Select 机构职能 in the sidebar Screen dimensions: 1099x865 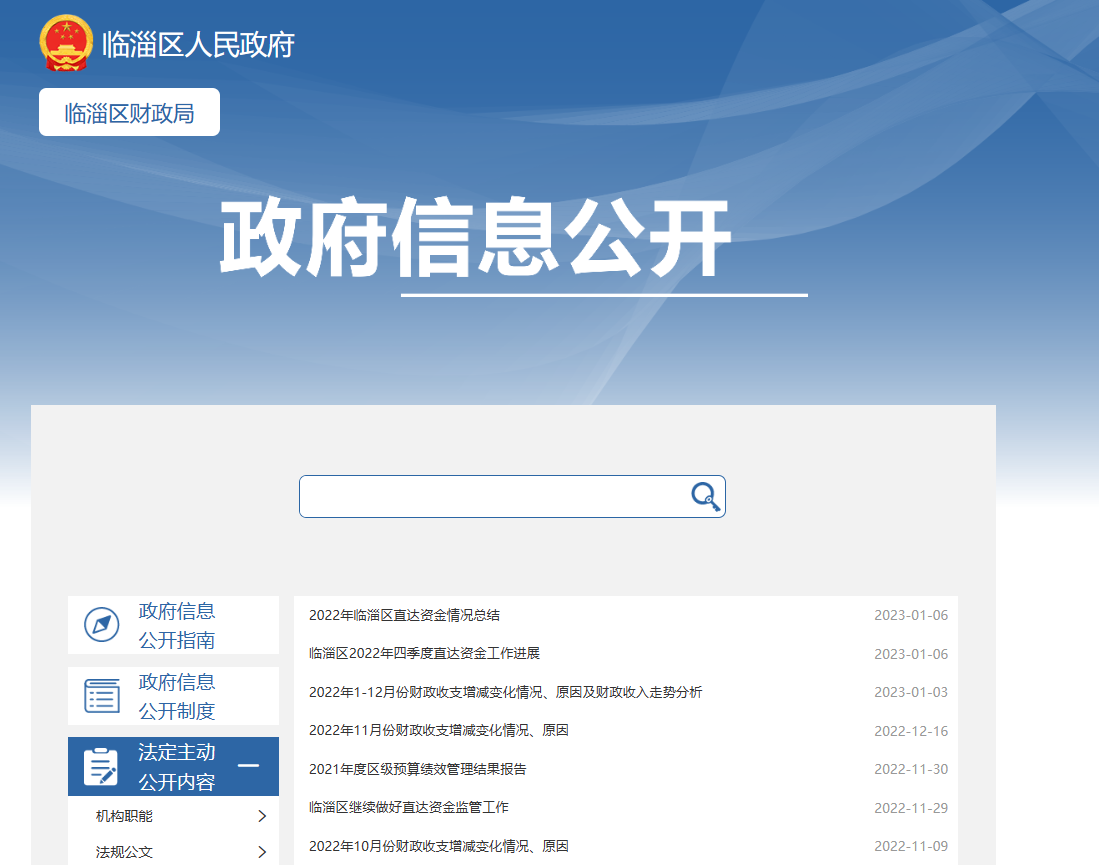(124, 816)
